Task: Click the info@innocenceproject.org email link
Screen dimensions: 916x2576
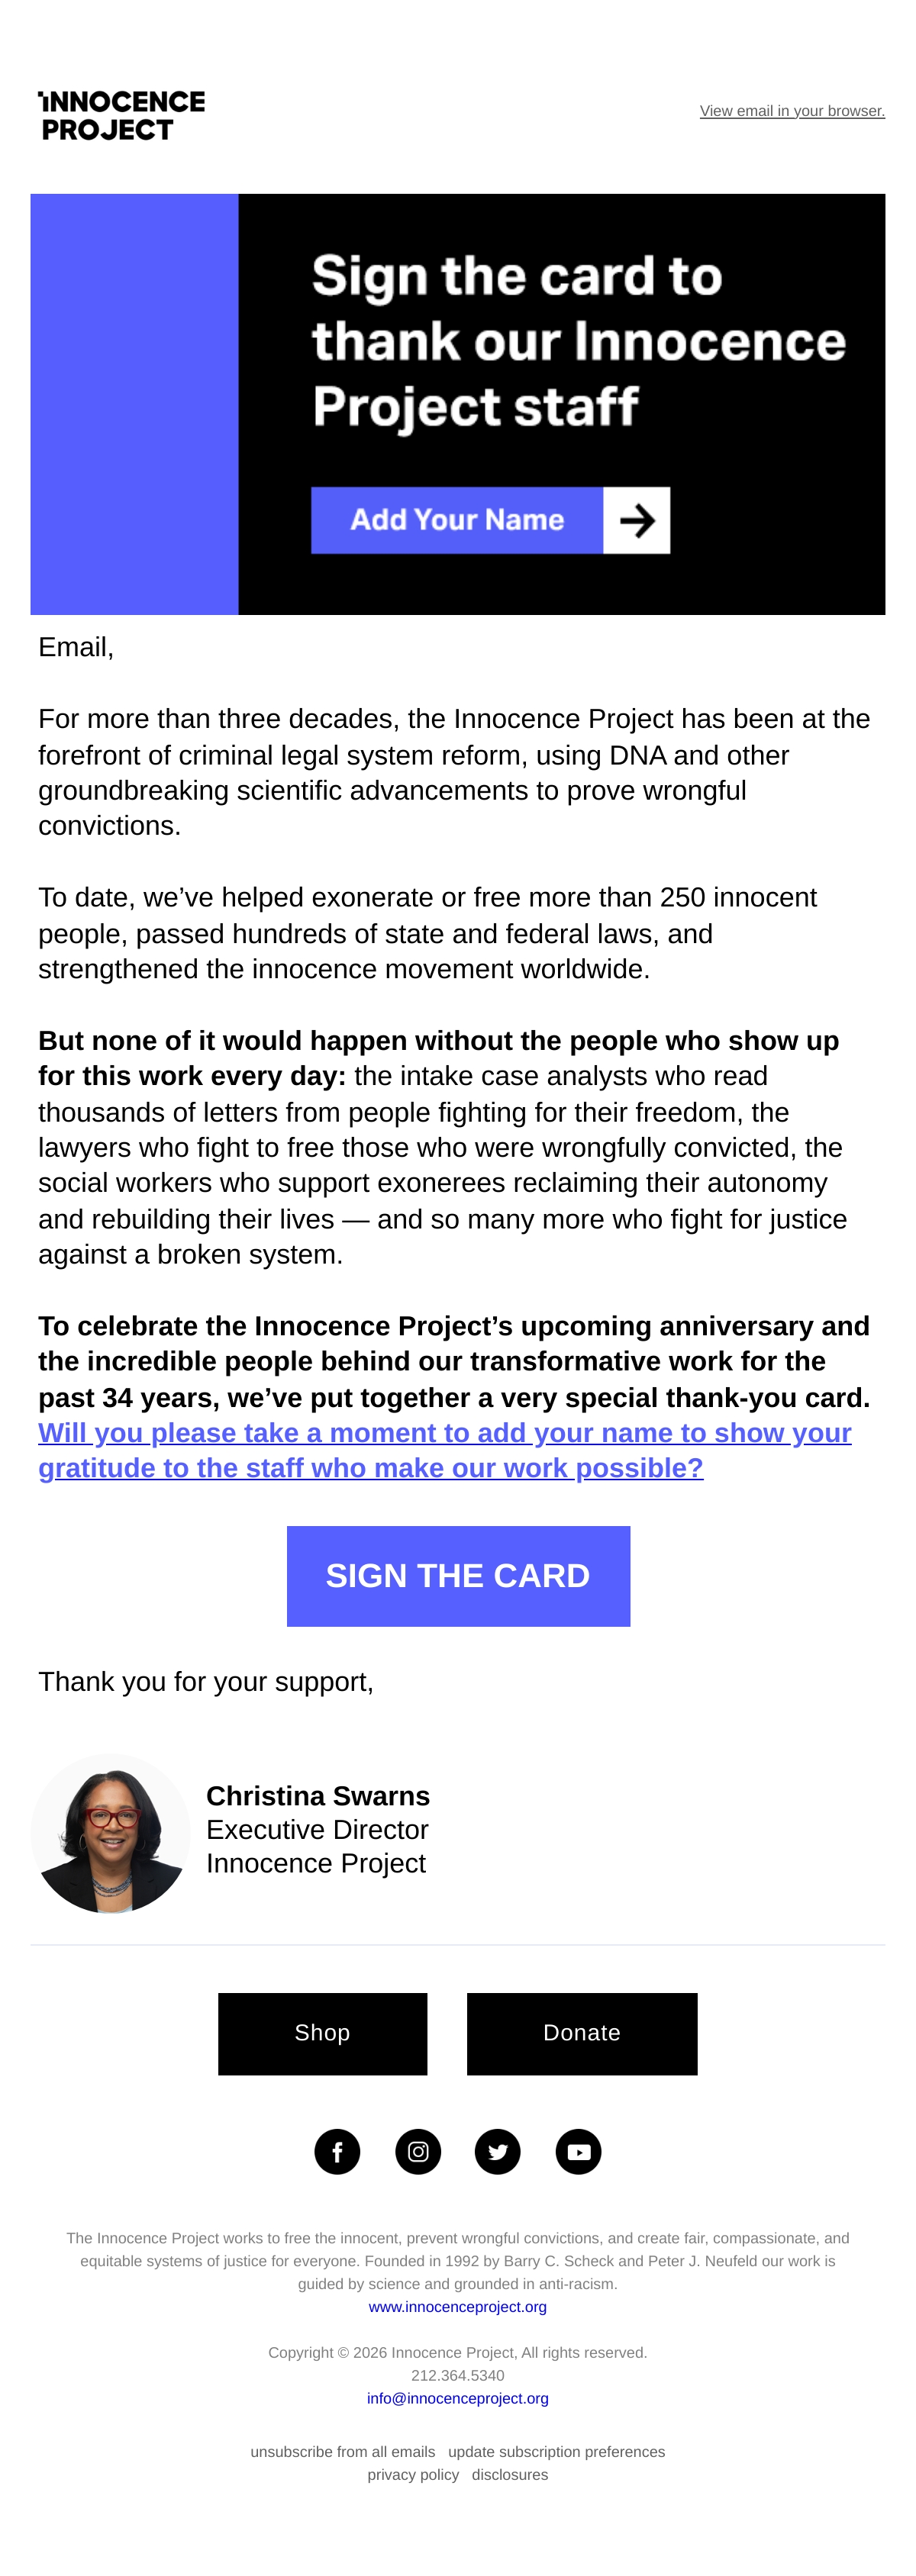Action: [x=458, y=2398]
